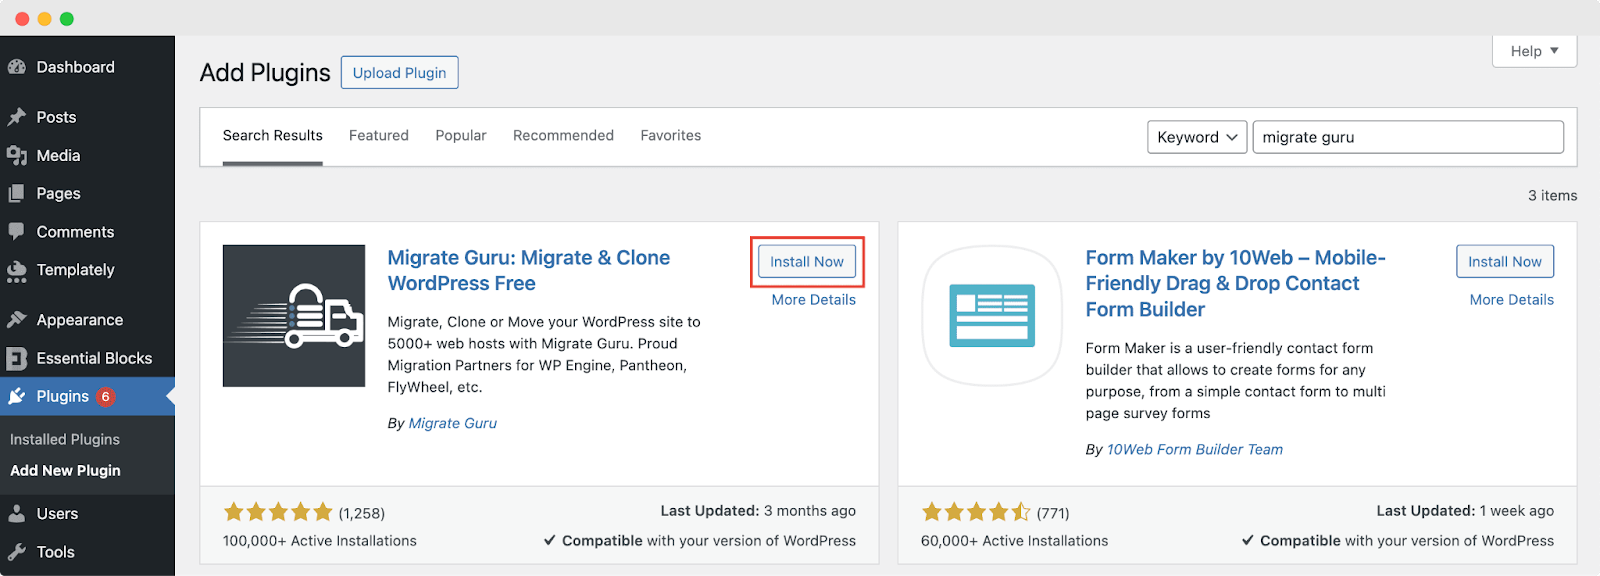
Task: Install the Migrate Guru plugin now
Action: coord(806,262)
